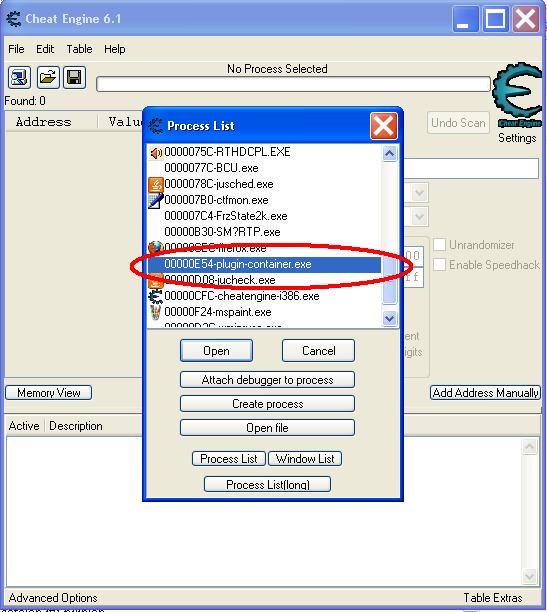Select 00000E54-plugin-container.exe process

264,264
